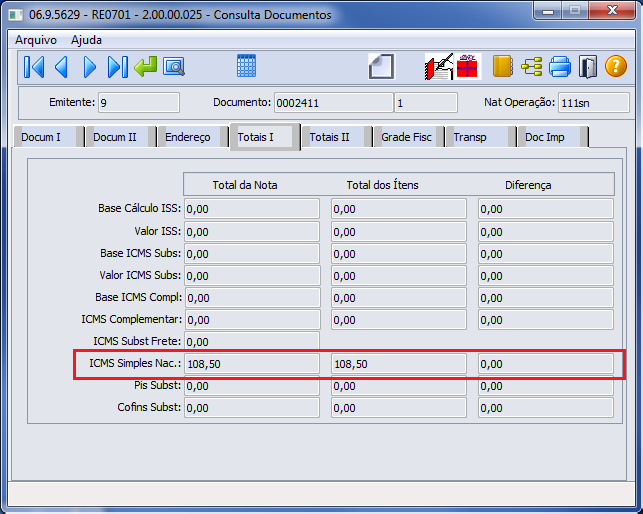Click the exit door icon
Image resolution: width=643 pixels, height=514 pixels.
click(588, 67)
